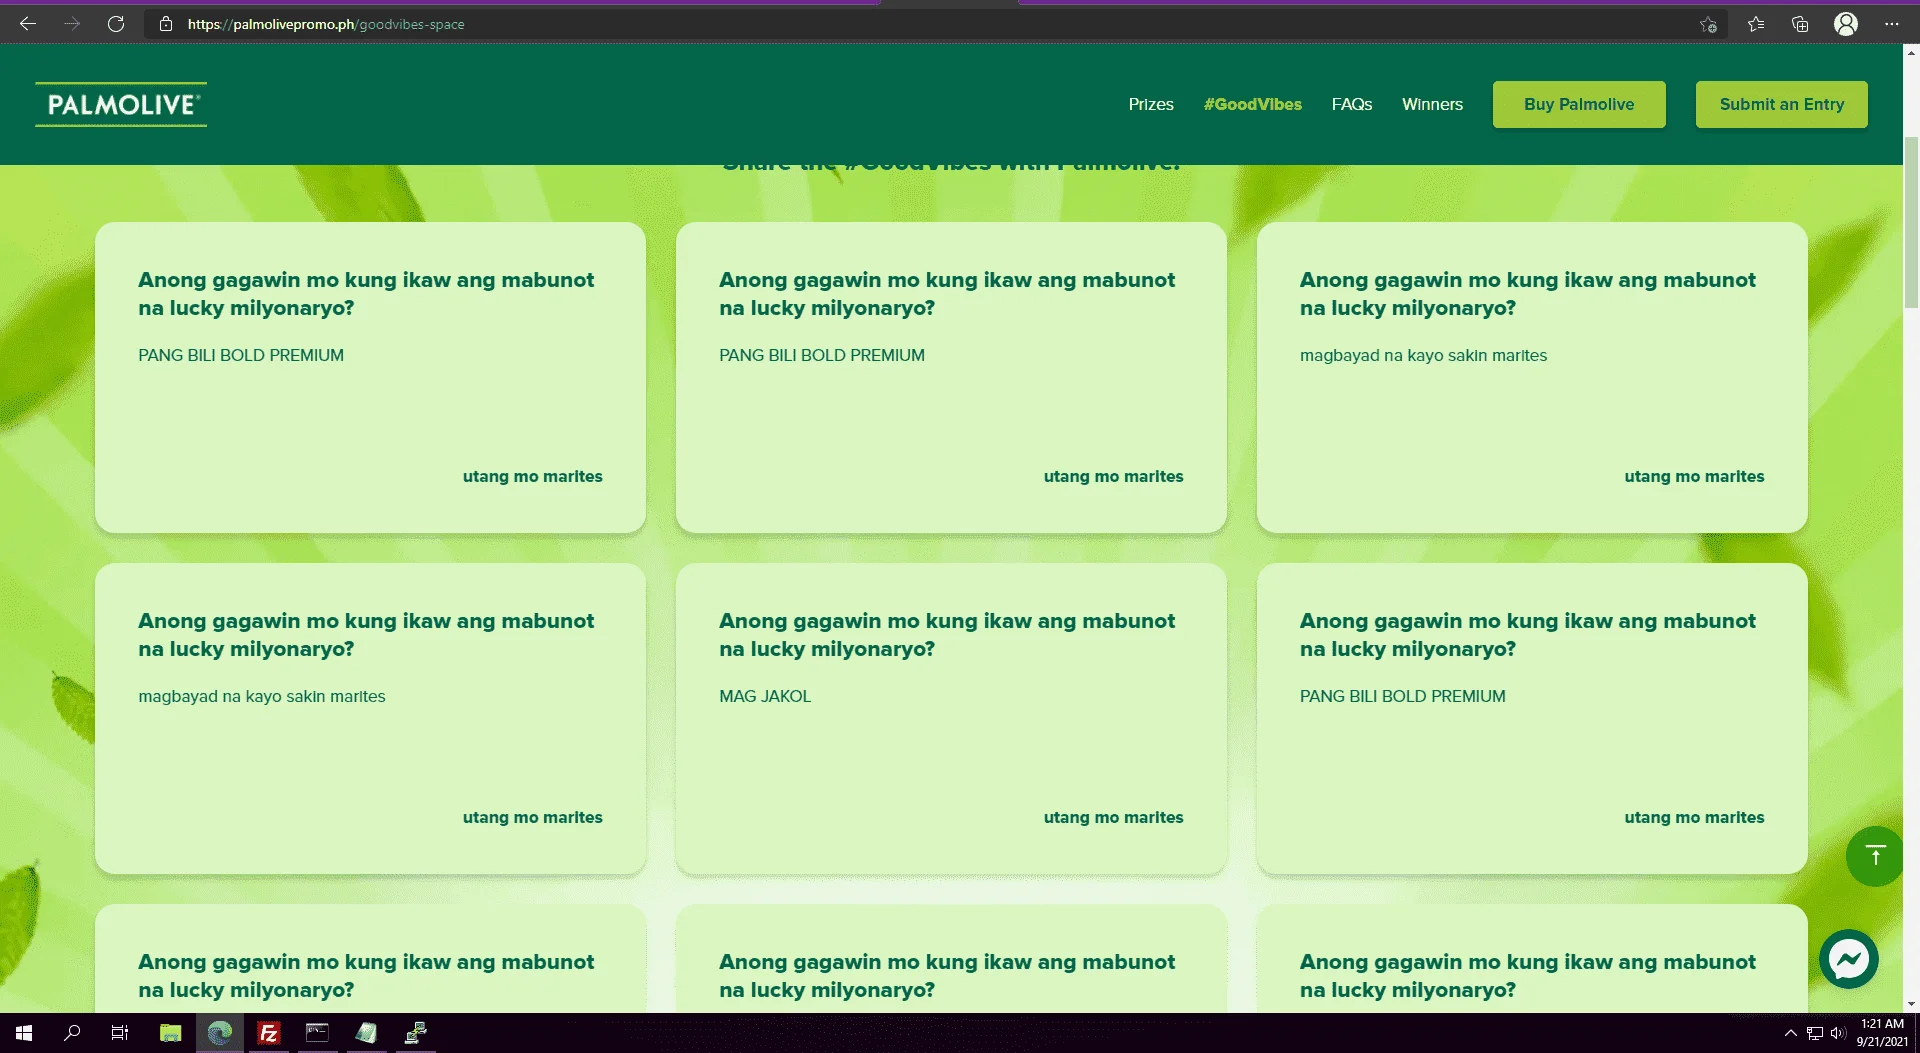Add this page to favorites
The height and width of the screenshot is (1053, 1920).
pyautogui.click(x=1708, y=24)
